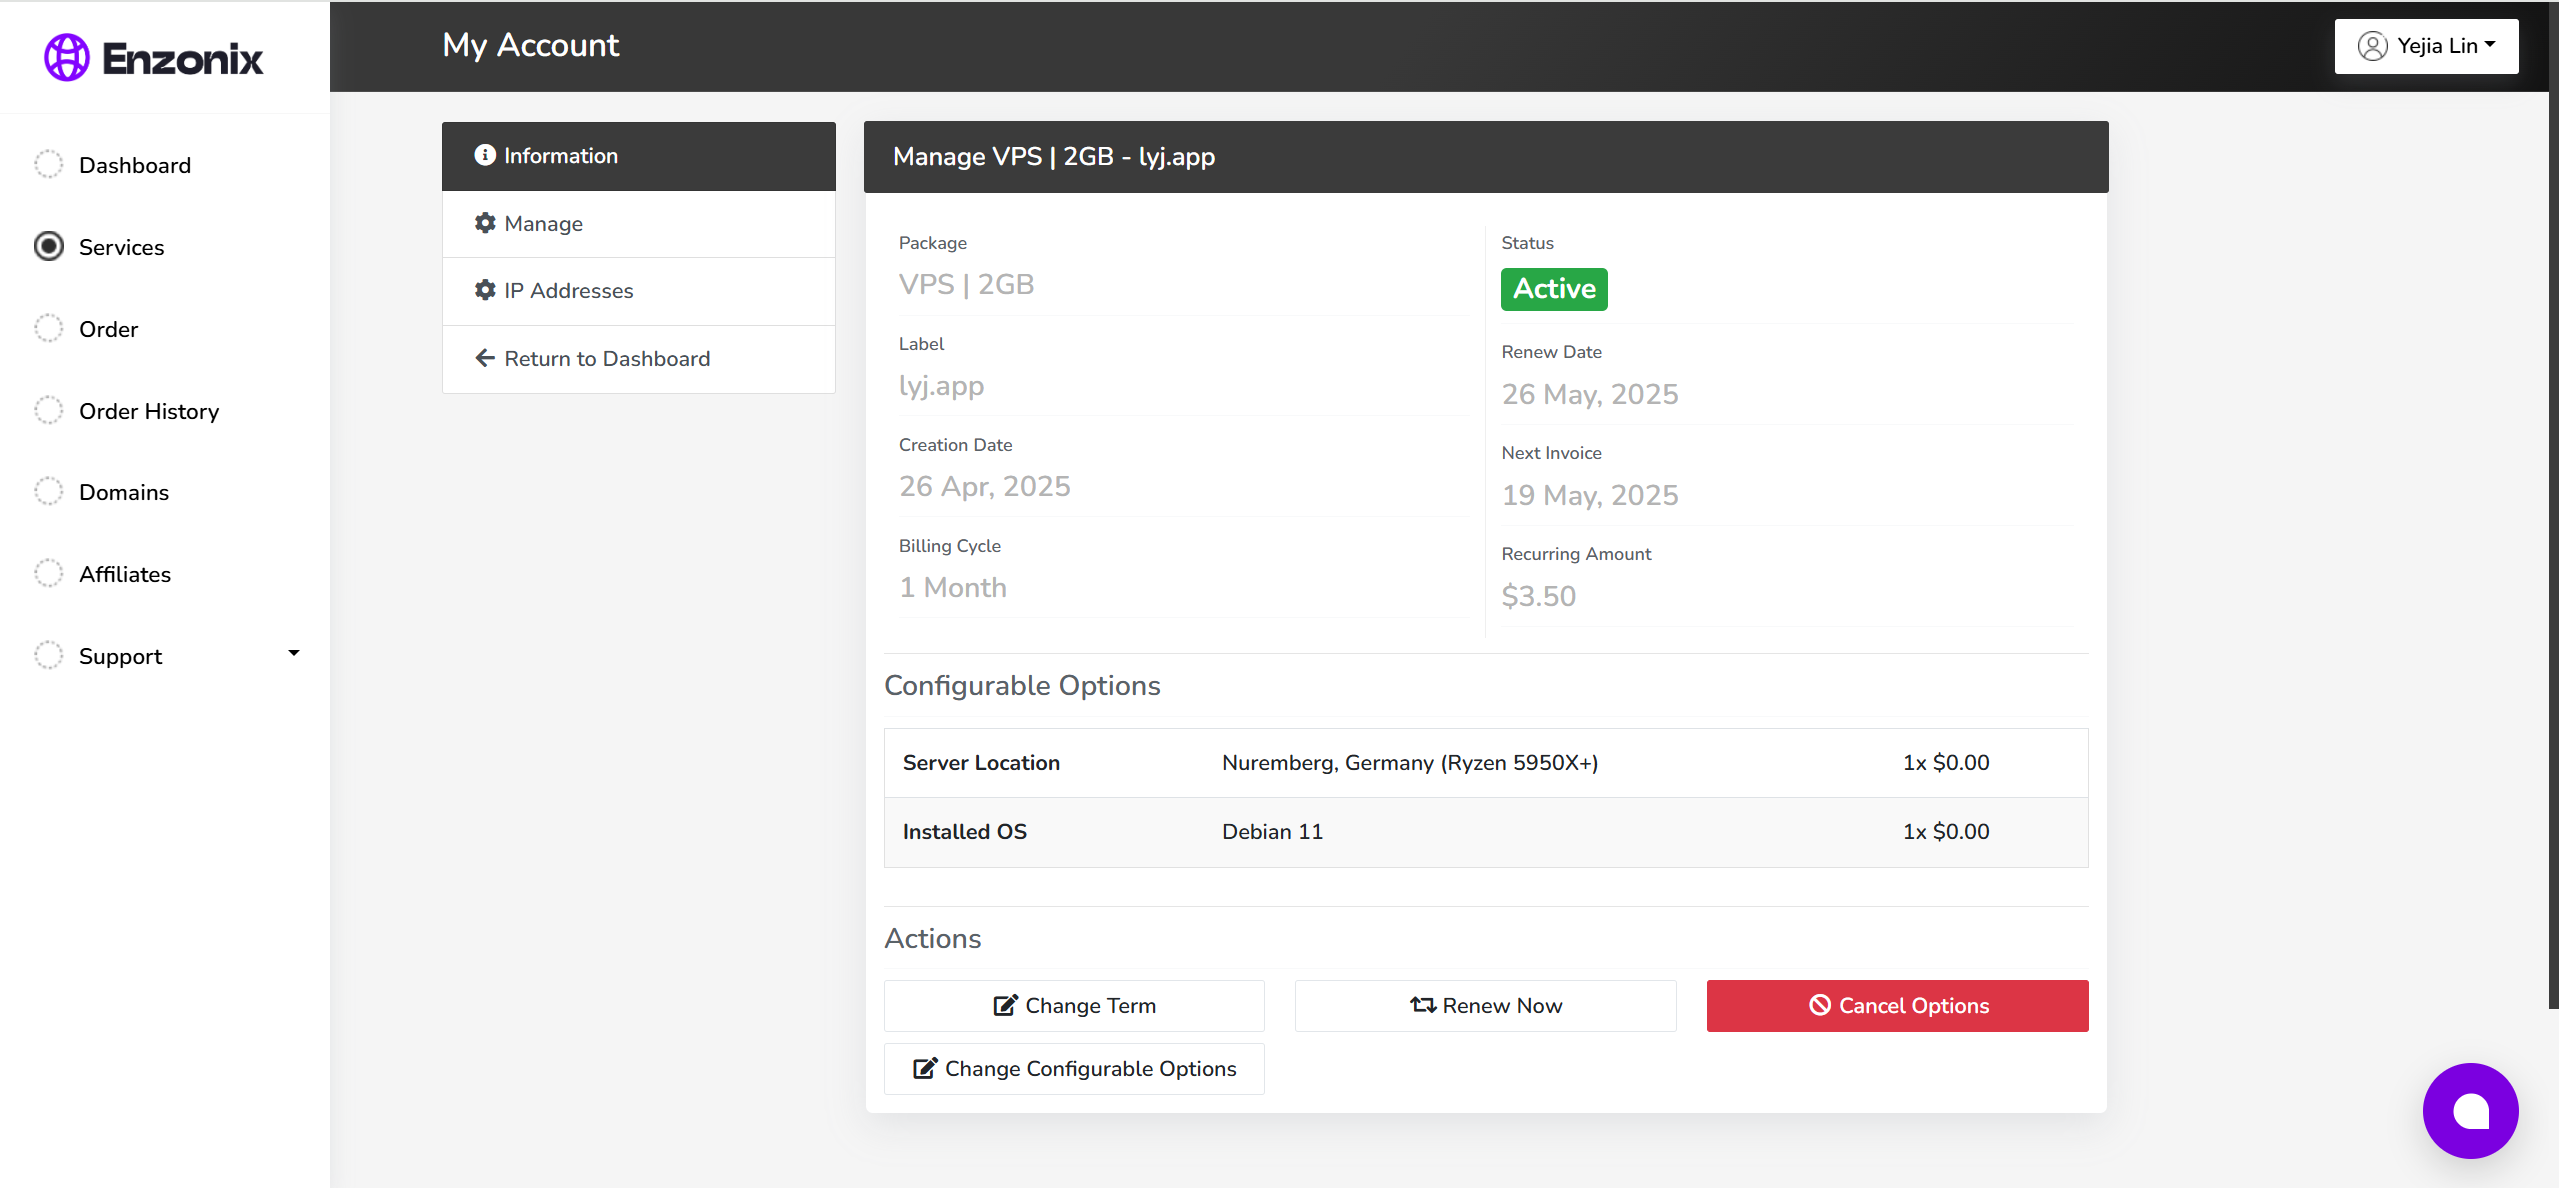2559x1188 pixels.
Task: Expand the Support submenu arrow
Action: tap(294, 653)
